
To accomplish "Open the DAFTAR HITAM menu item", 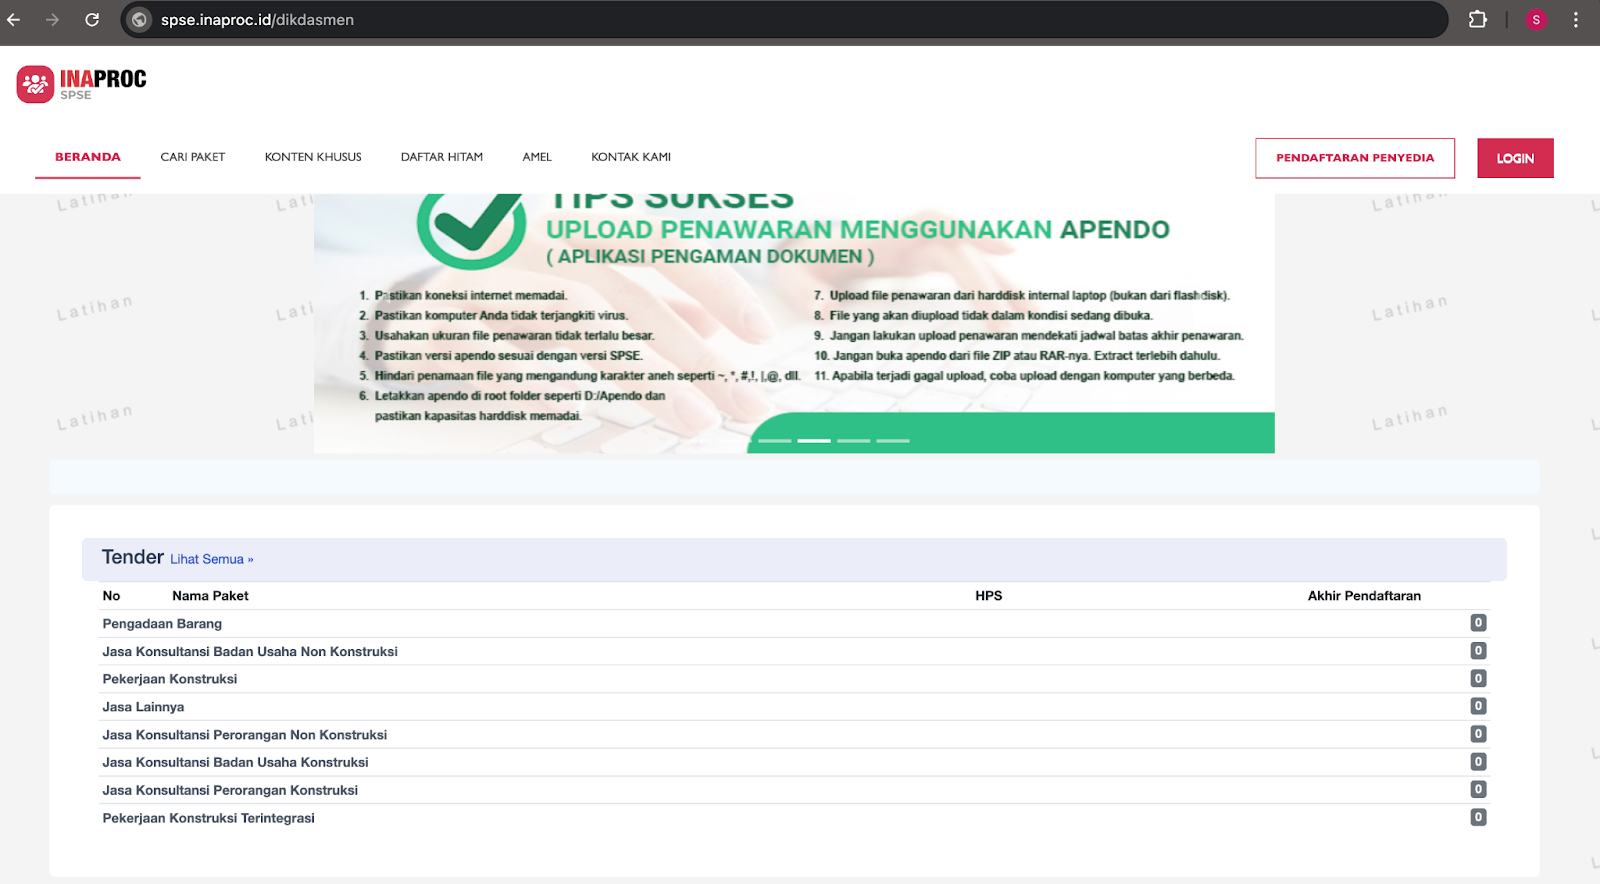I will pyautogui.click(x=442, y=157).
